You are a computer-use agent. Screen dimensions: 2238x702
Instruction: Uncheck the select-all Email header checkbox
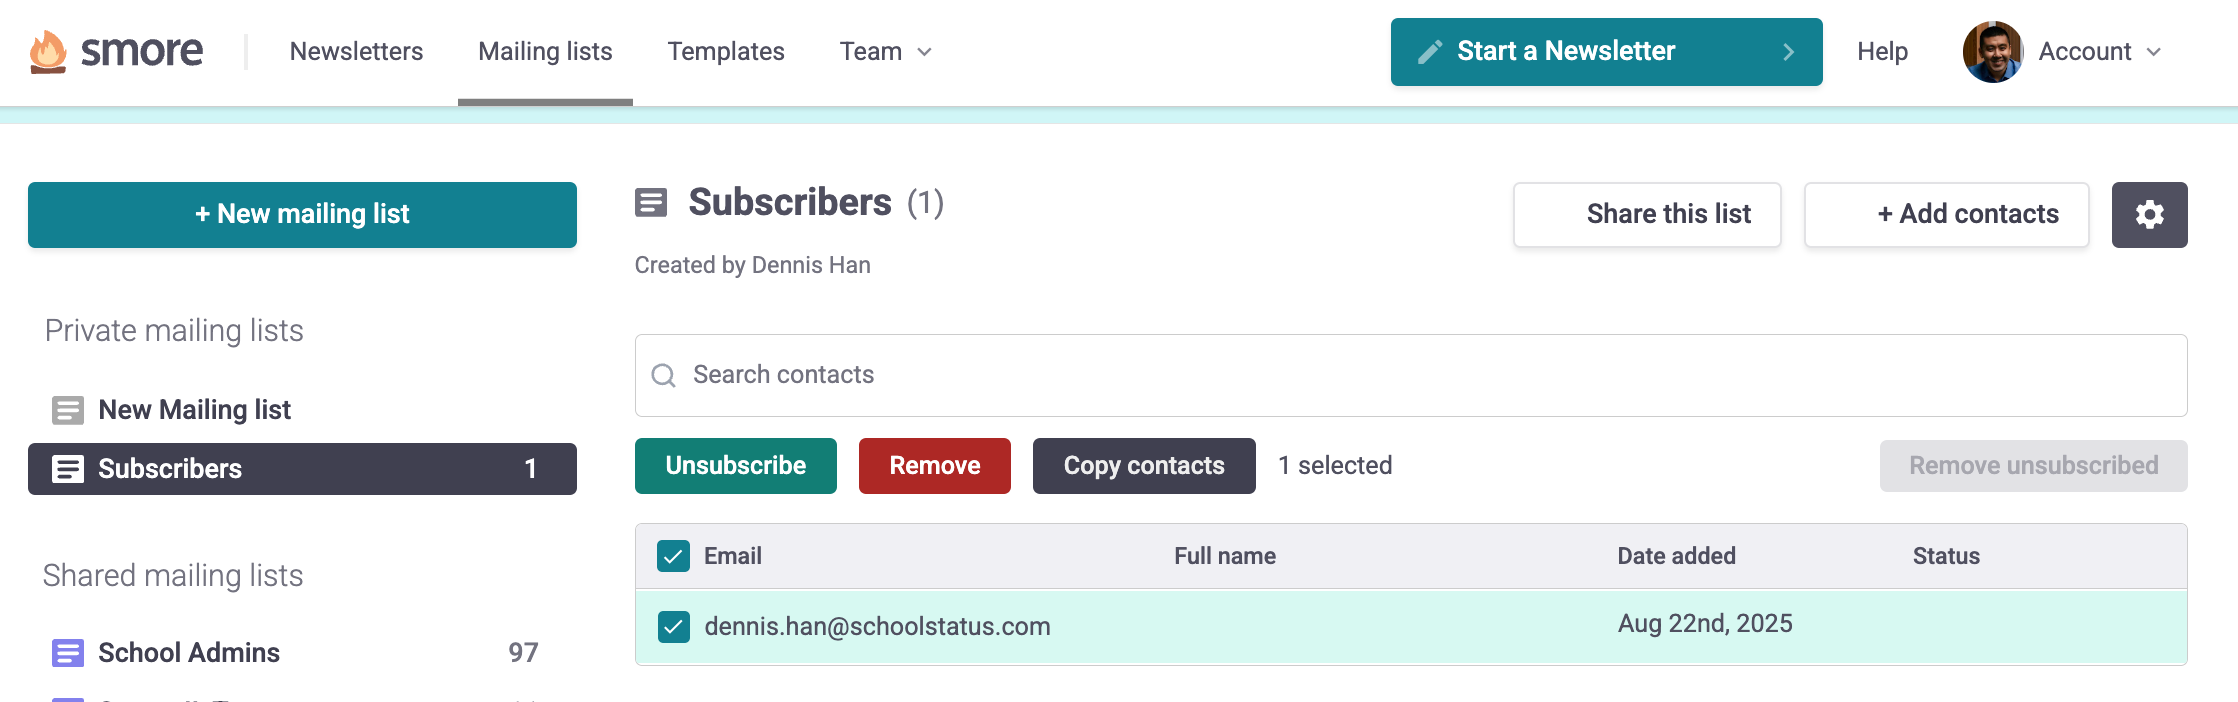coord(674,556)
